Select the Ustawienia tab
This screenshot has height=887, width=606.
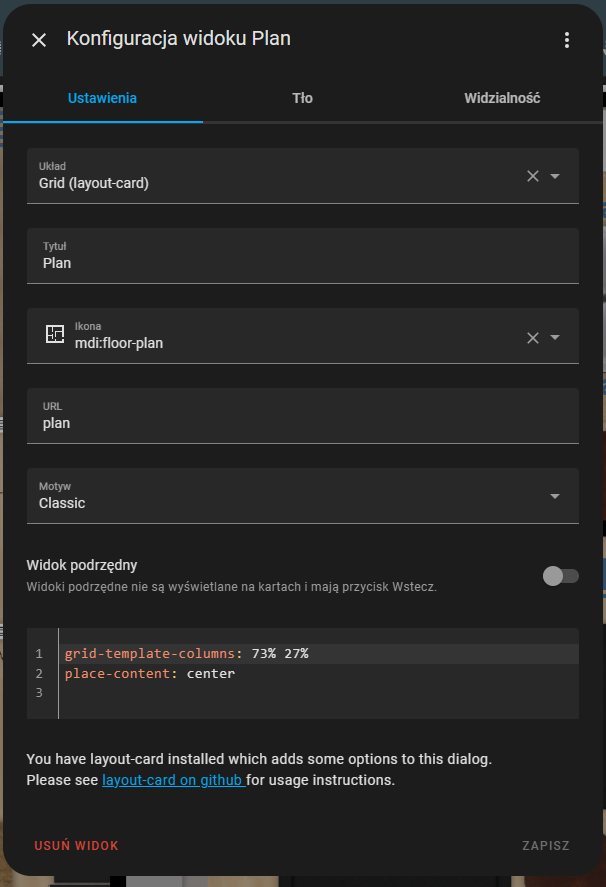(x=102, y=98)
